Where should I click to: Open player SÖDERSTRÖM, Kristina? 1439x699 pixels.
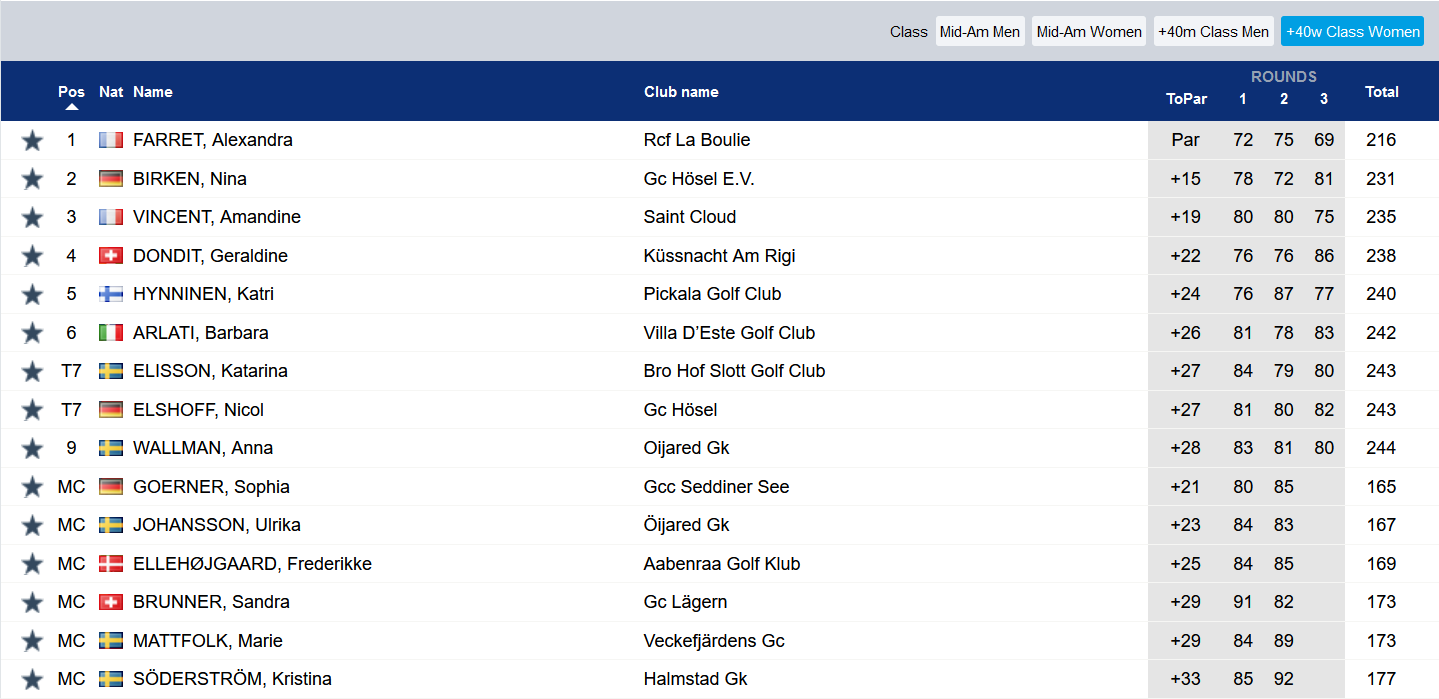point(232,679)
